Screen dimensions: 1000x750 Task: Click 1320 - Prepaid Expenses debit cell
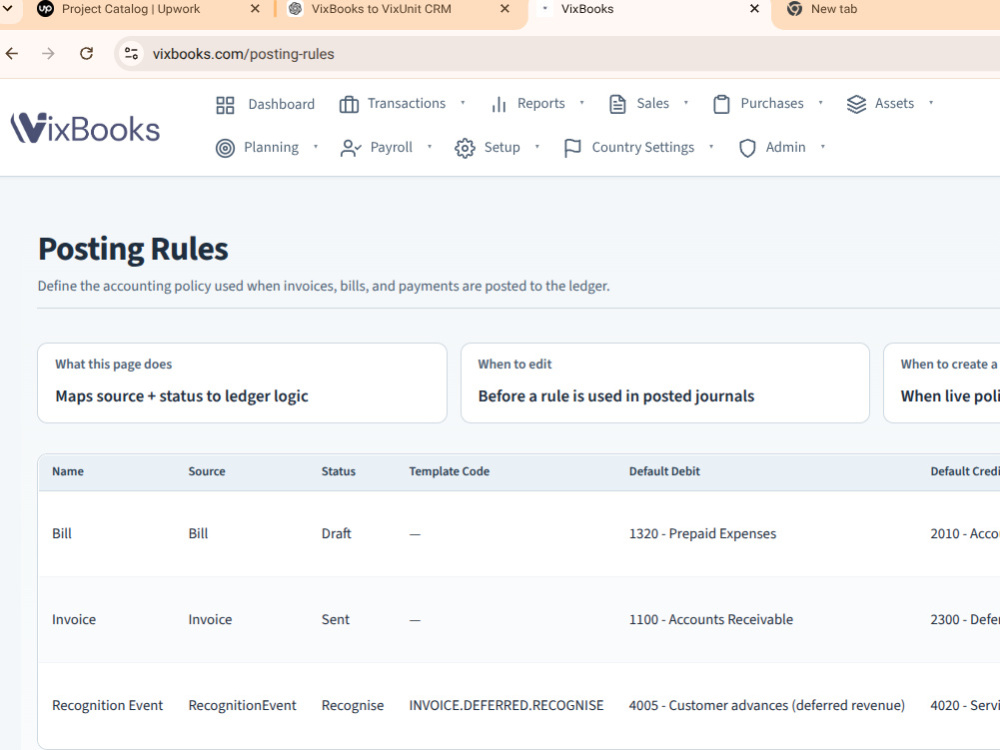[x=702, y=533]
